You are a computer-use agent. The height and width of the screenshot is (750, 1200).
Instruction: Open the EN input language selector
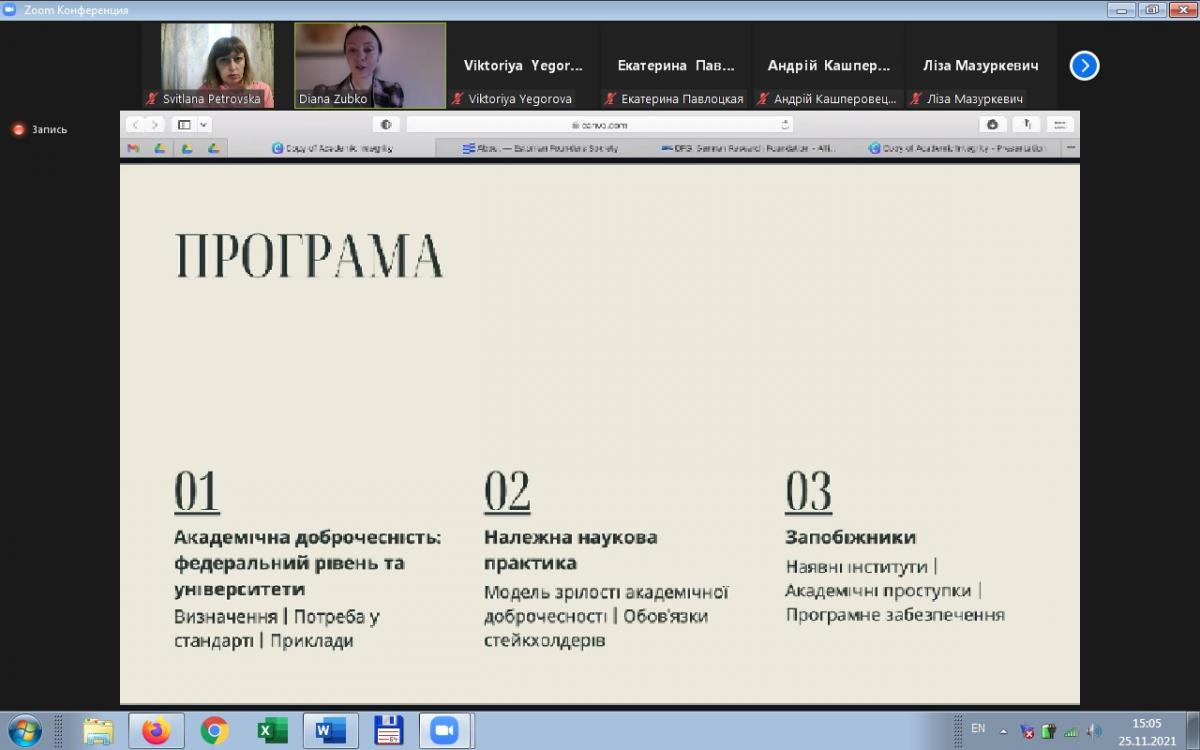click(x=978, y=728)
